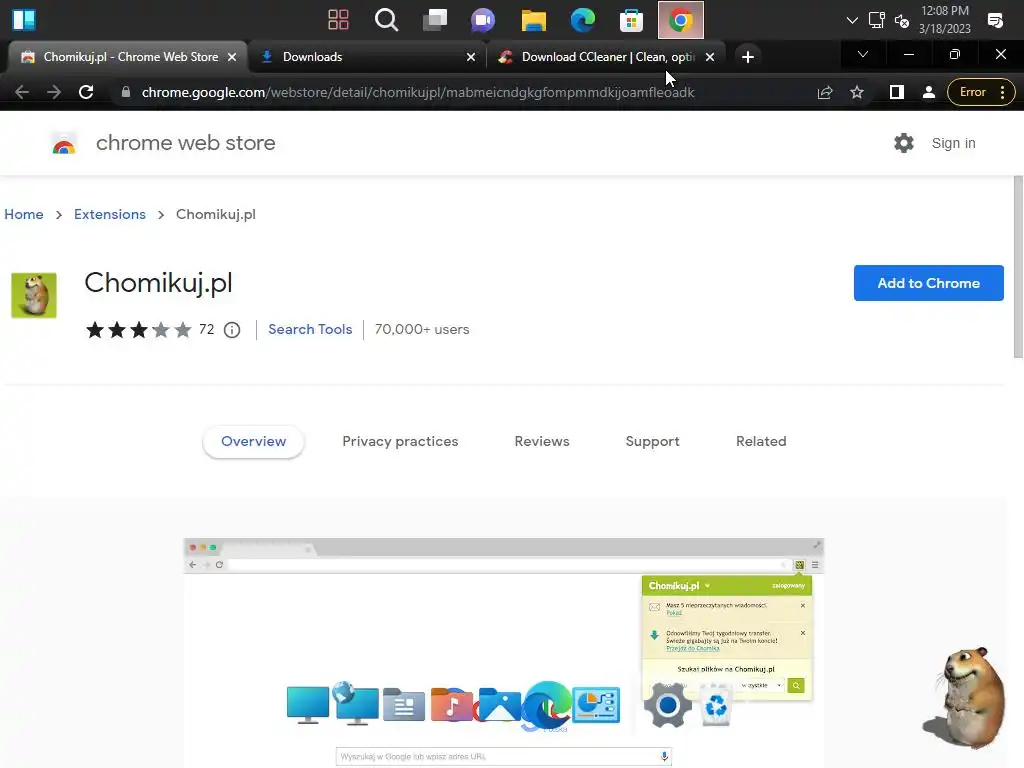Launch Microsoft Edge from taskbar
This screenshot has width=1024, height=768.
583,20
